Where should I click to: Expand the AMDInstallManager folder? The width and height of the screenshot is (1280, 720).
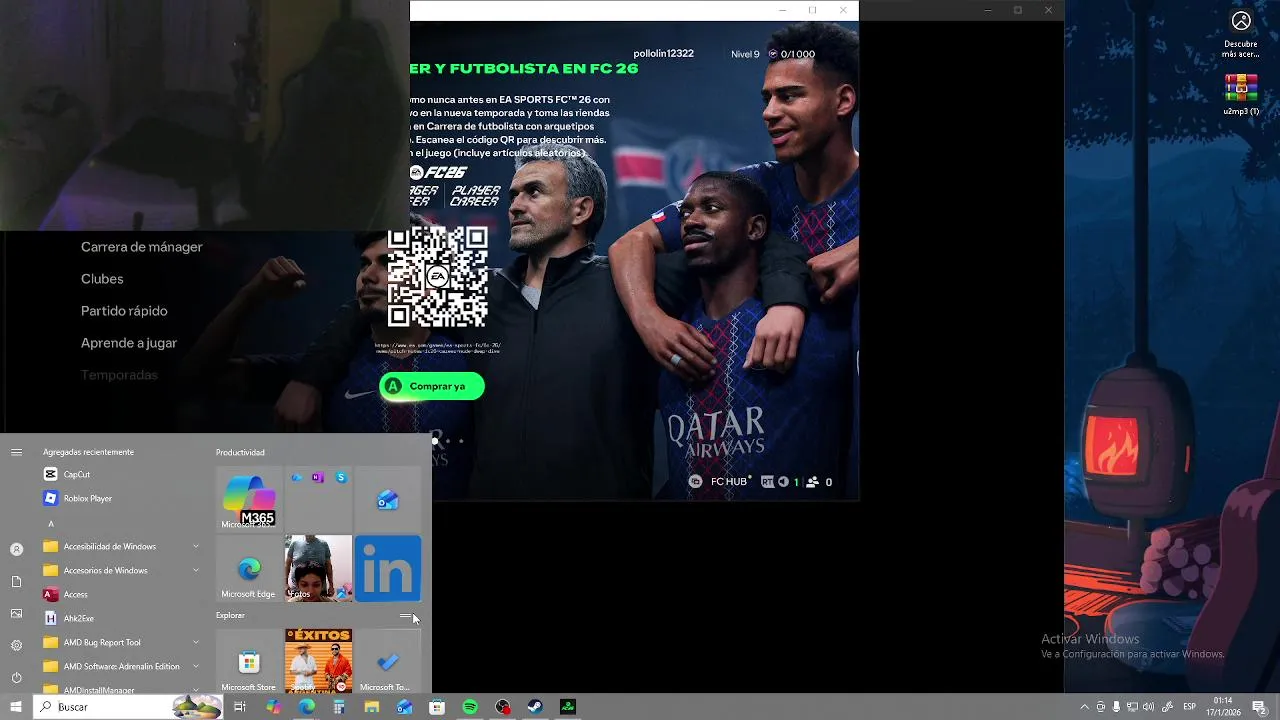(120, 689)
